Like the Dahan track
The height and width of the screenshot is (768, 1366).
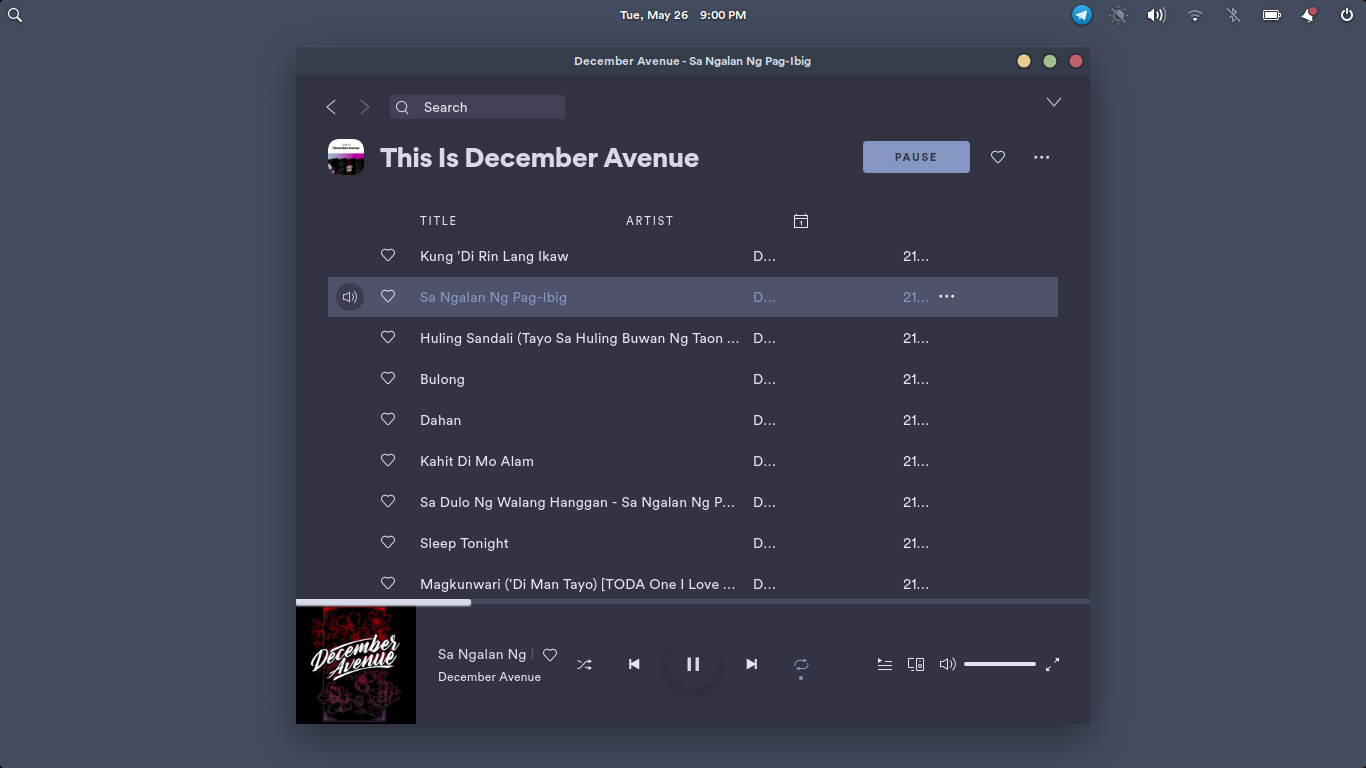coord(388,420)
